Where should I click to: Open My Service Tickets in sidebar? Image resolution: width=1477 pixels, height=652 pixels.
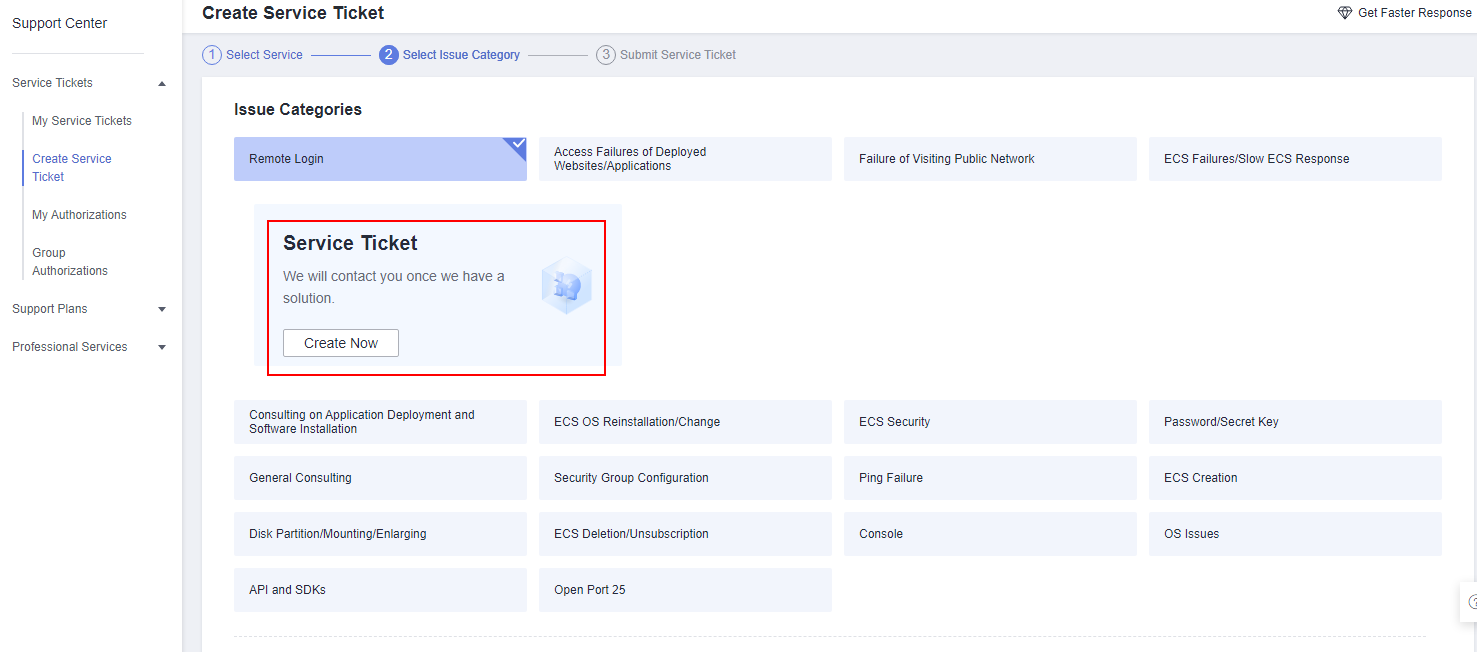pyautogui.click(x=82, y=121)
